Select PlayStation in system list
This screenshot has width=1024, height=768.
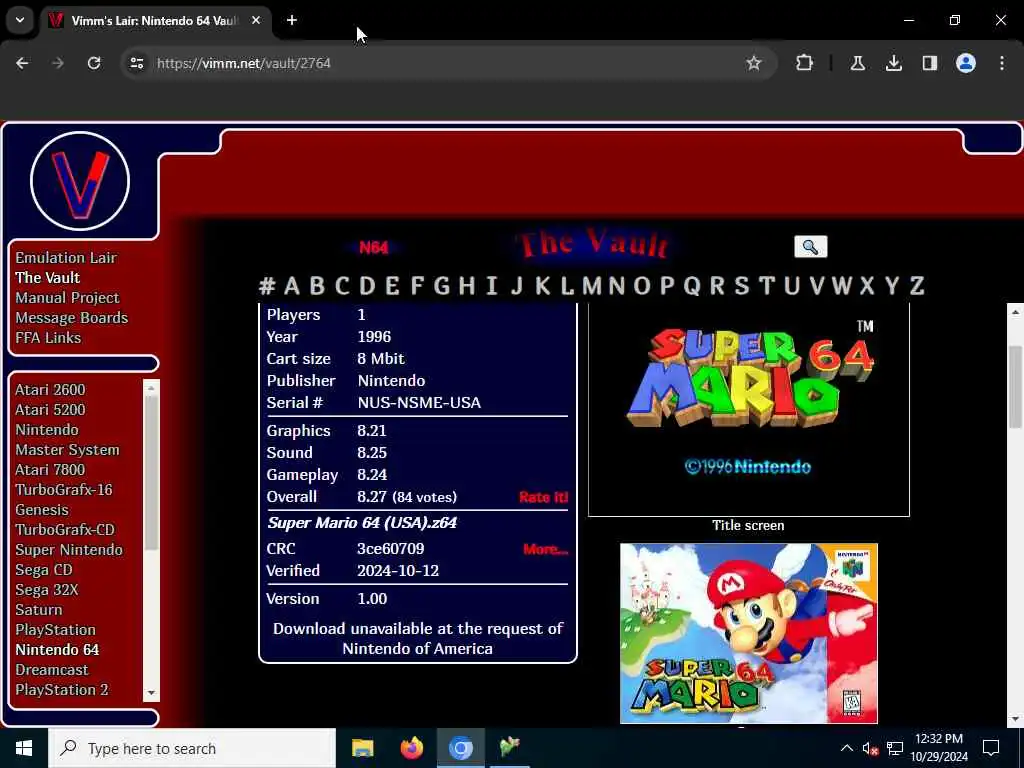pyautogui.click(x=56, y=630)
